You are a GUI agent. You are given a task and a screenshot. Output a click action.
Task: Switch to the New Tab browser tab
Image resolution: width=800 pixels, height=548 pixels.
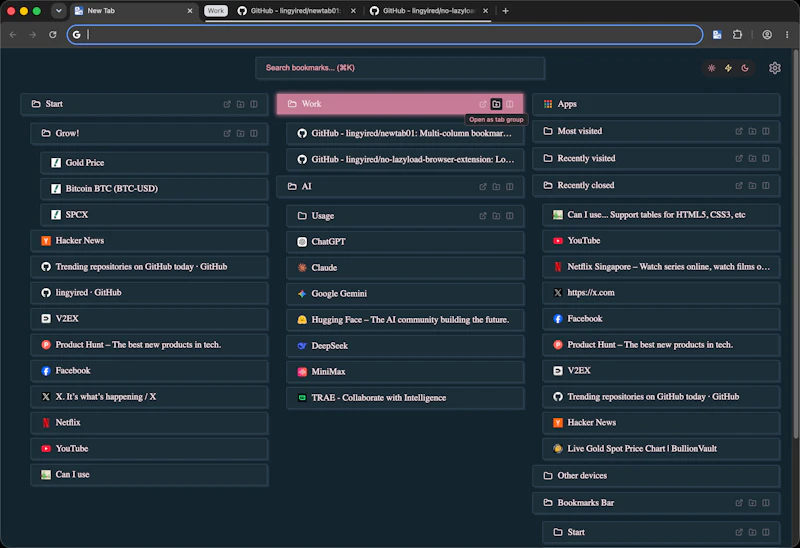coord(134,11)
